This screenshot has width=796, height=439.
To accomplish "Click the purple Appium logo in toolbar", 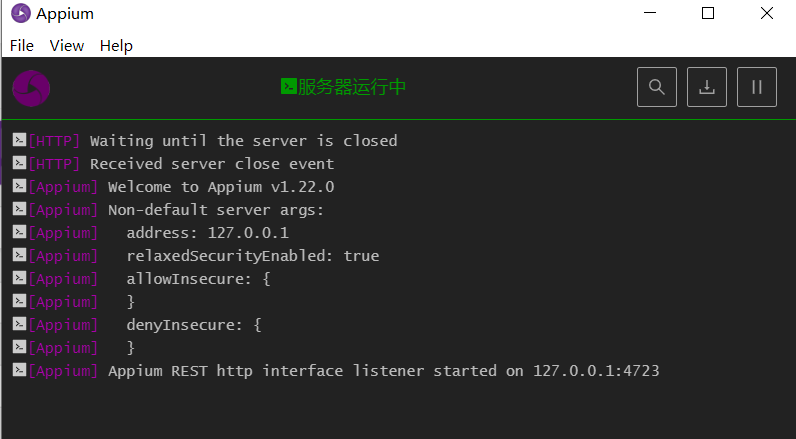I will click(31, 88).
